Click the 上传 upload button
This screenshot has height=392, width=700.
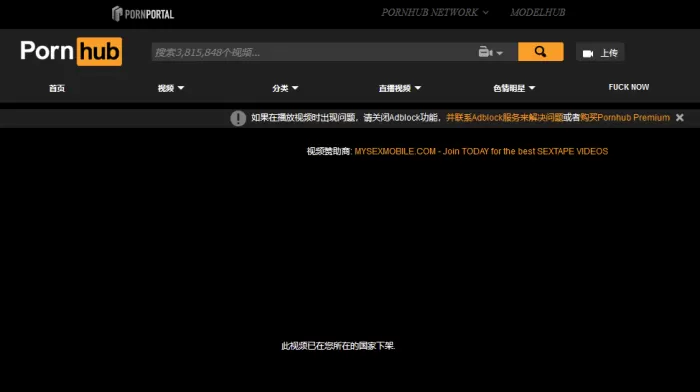click(x=600, y=53)
